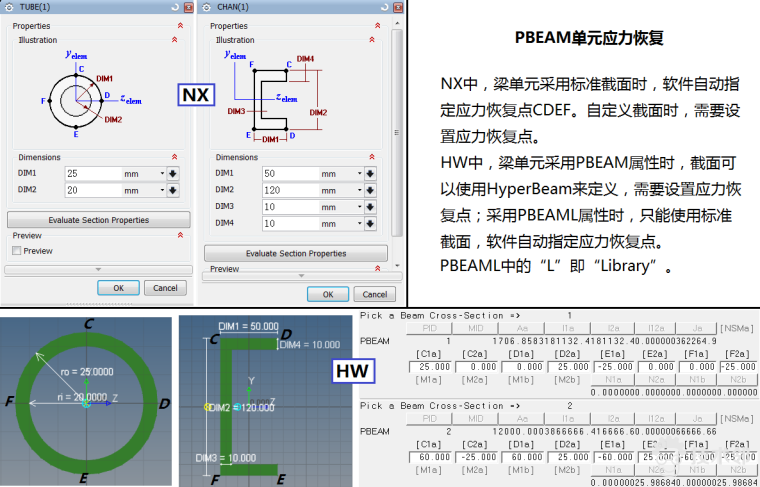Click OK in the TUBE(1) dialog

coord(118,288)
